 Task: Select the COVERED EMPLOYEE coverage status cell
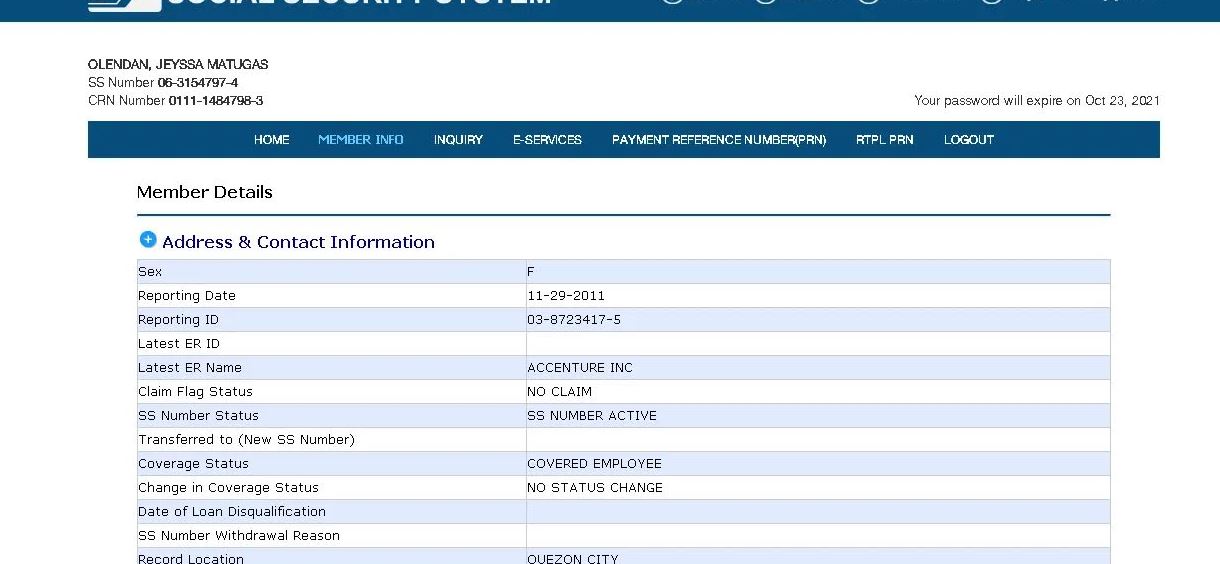(594, 464)
